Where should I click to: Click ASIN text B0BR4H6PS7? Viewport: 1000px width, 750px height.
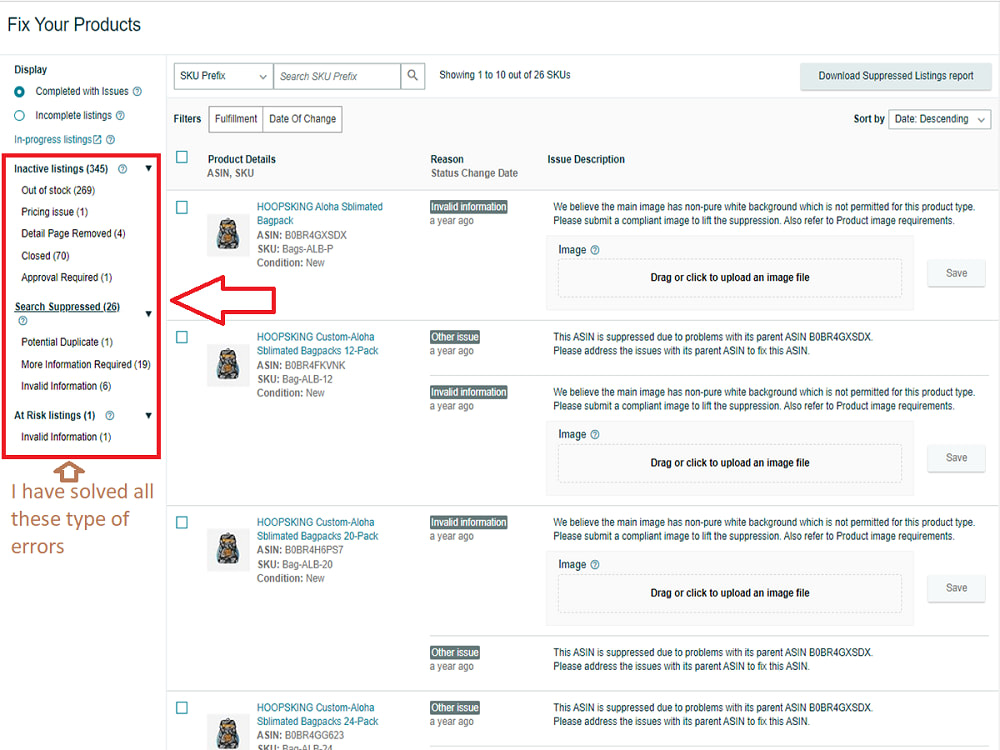pyautogui.click(x=314, y=550)
